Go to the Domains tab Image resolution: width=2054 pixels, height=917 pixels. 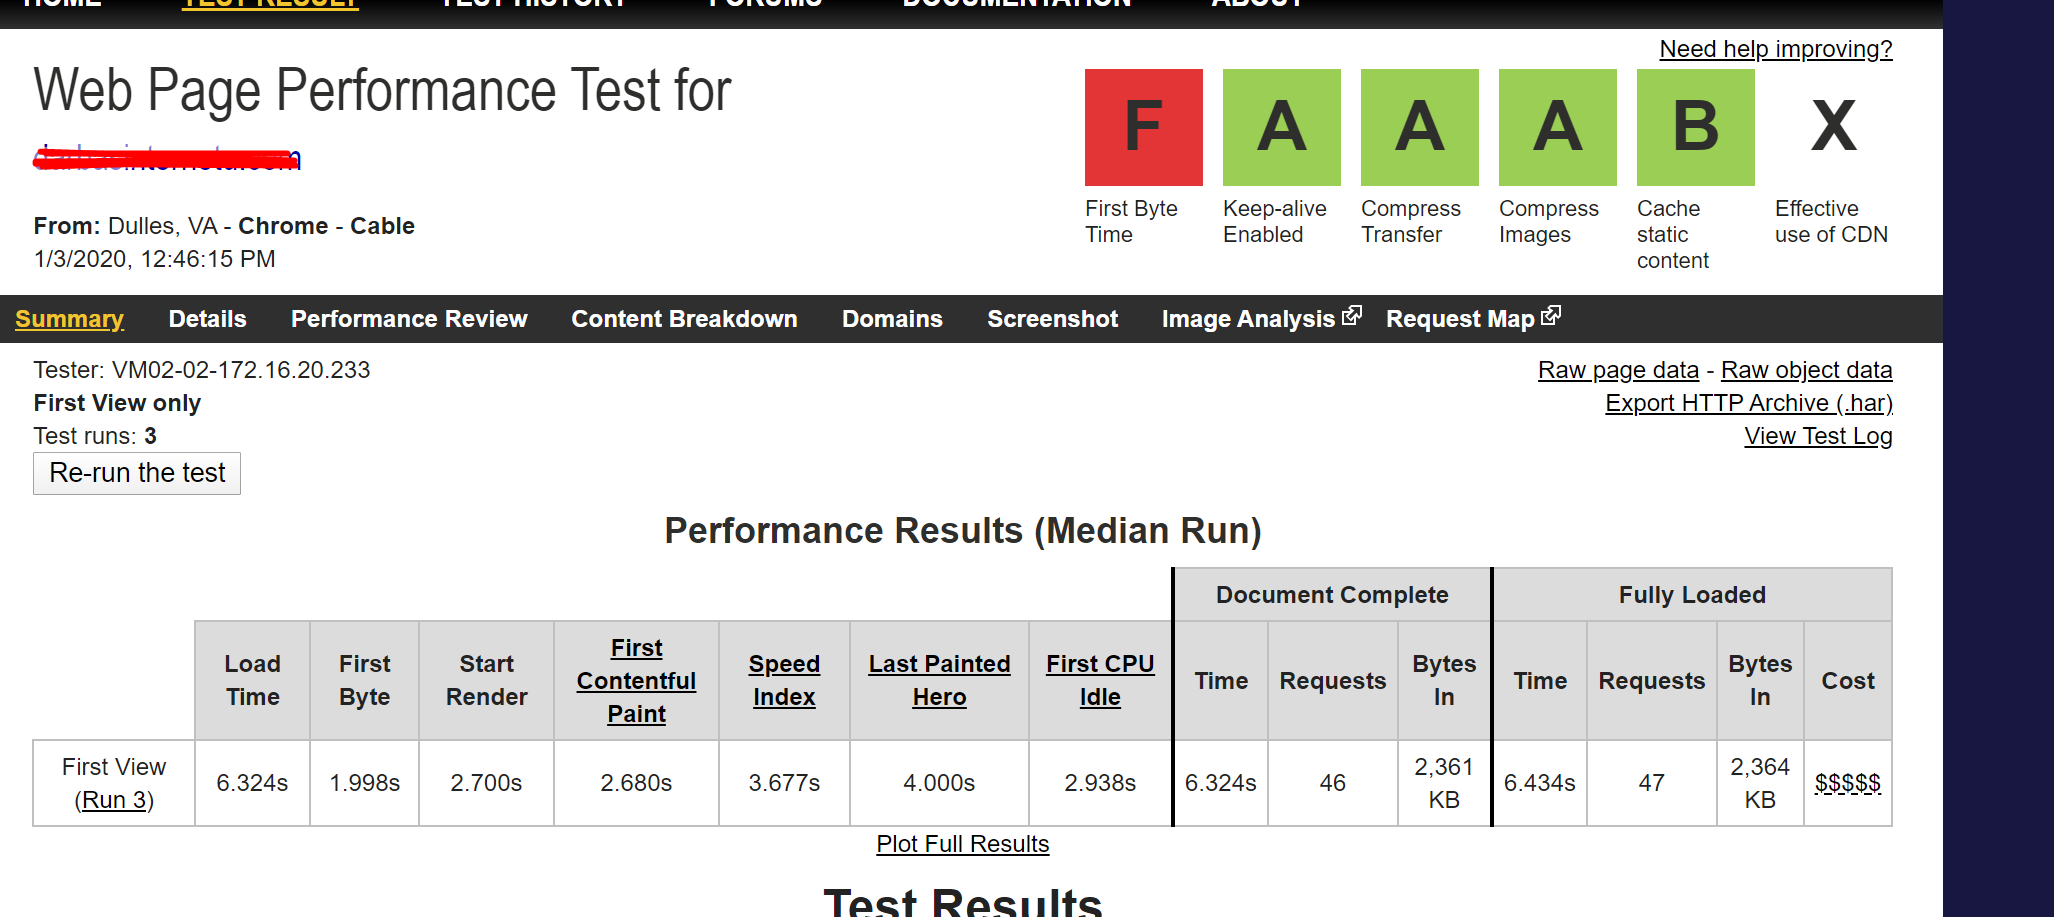coord(892,319)
